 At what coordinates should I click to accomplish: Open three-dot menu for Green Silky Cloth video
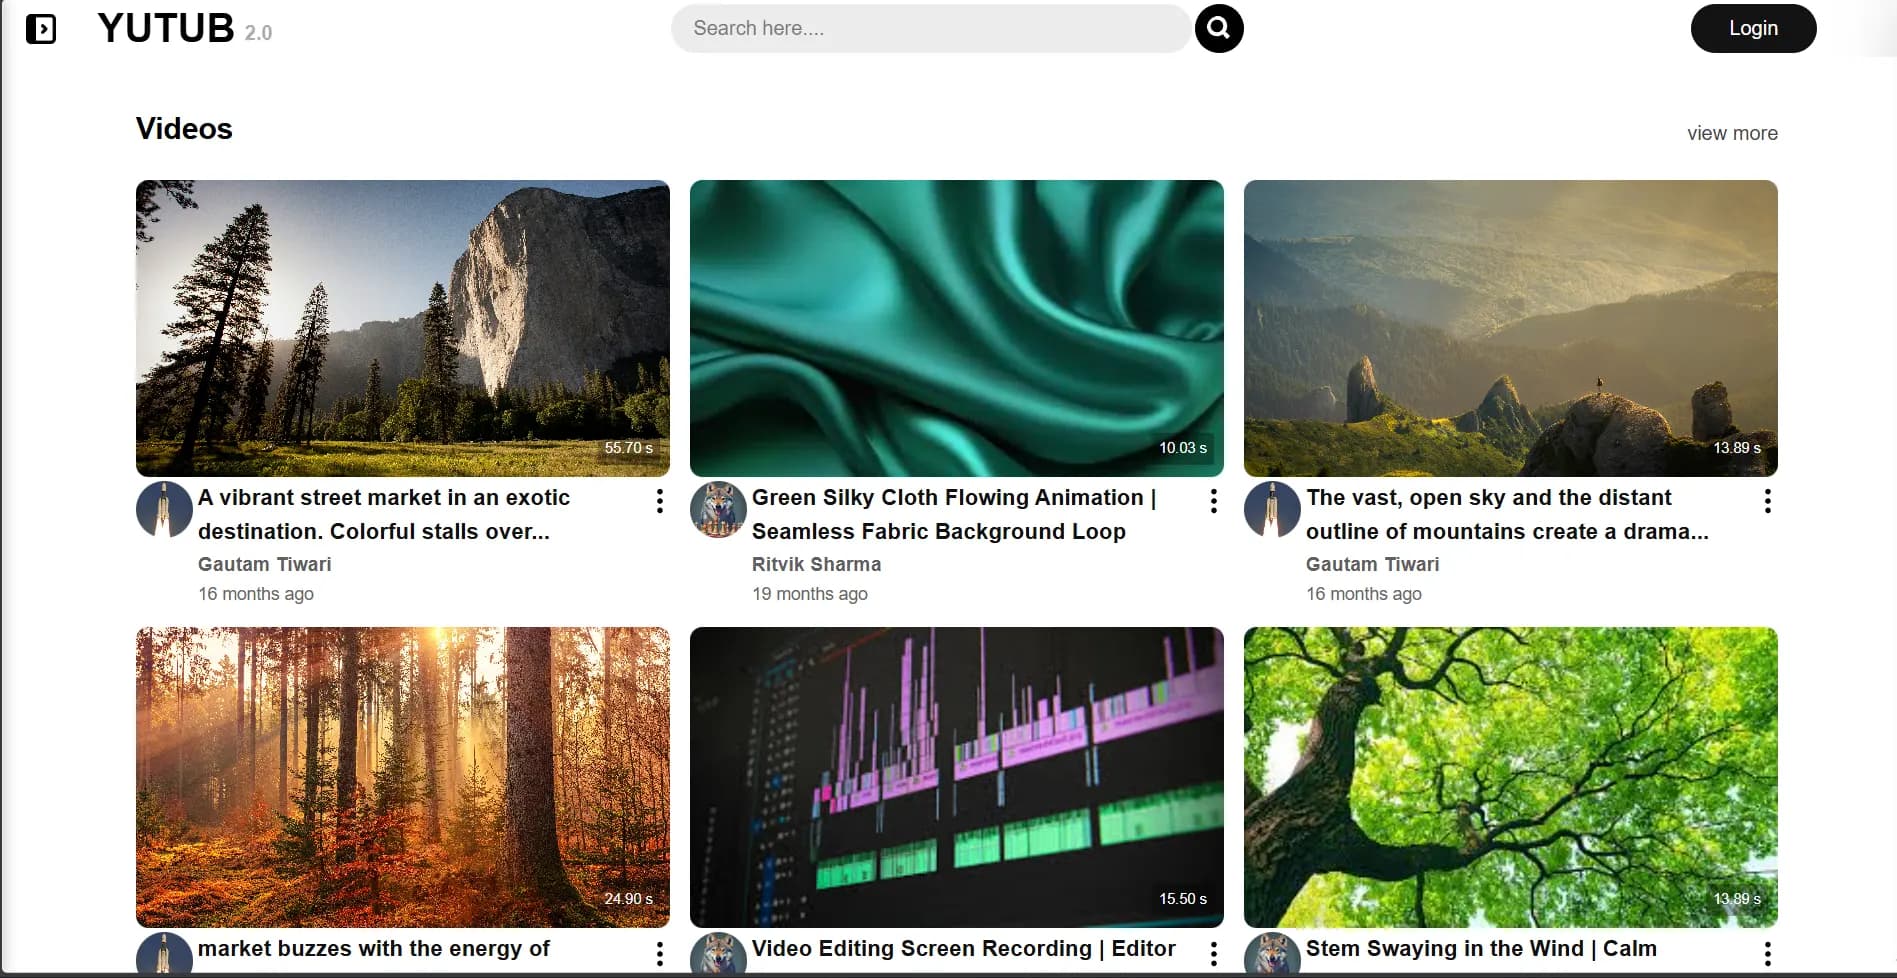[1213, 501]
